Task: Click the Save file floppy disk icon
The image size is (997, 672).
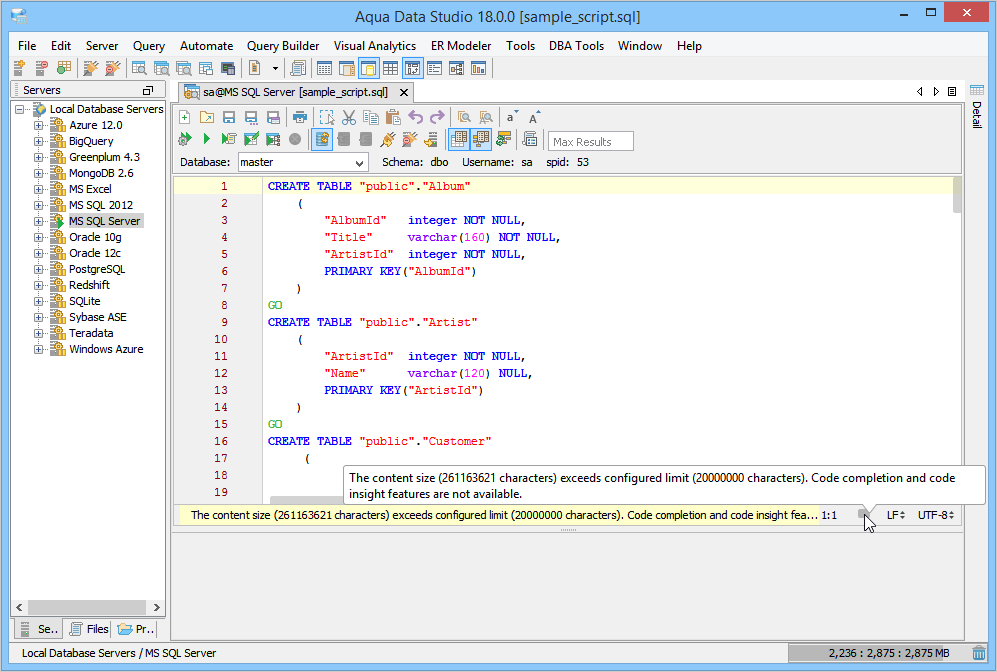Action: [x=229, y=118]
